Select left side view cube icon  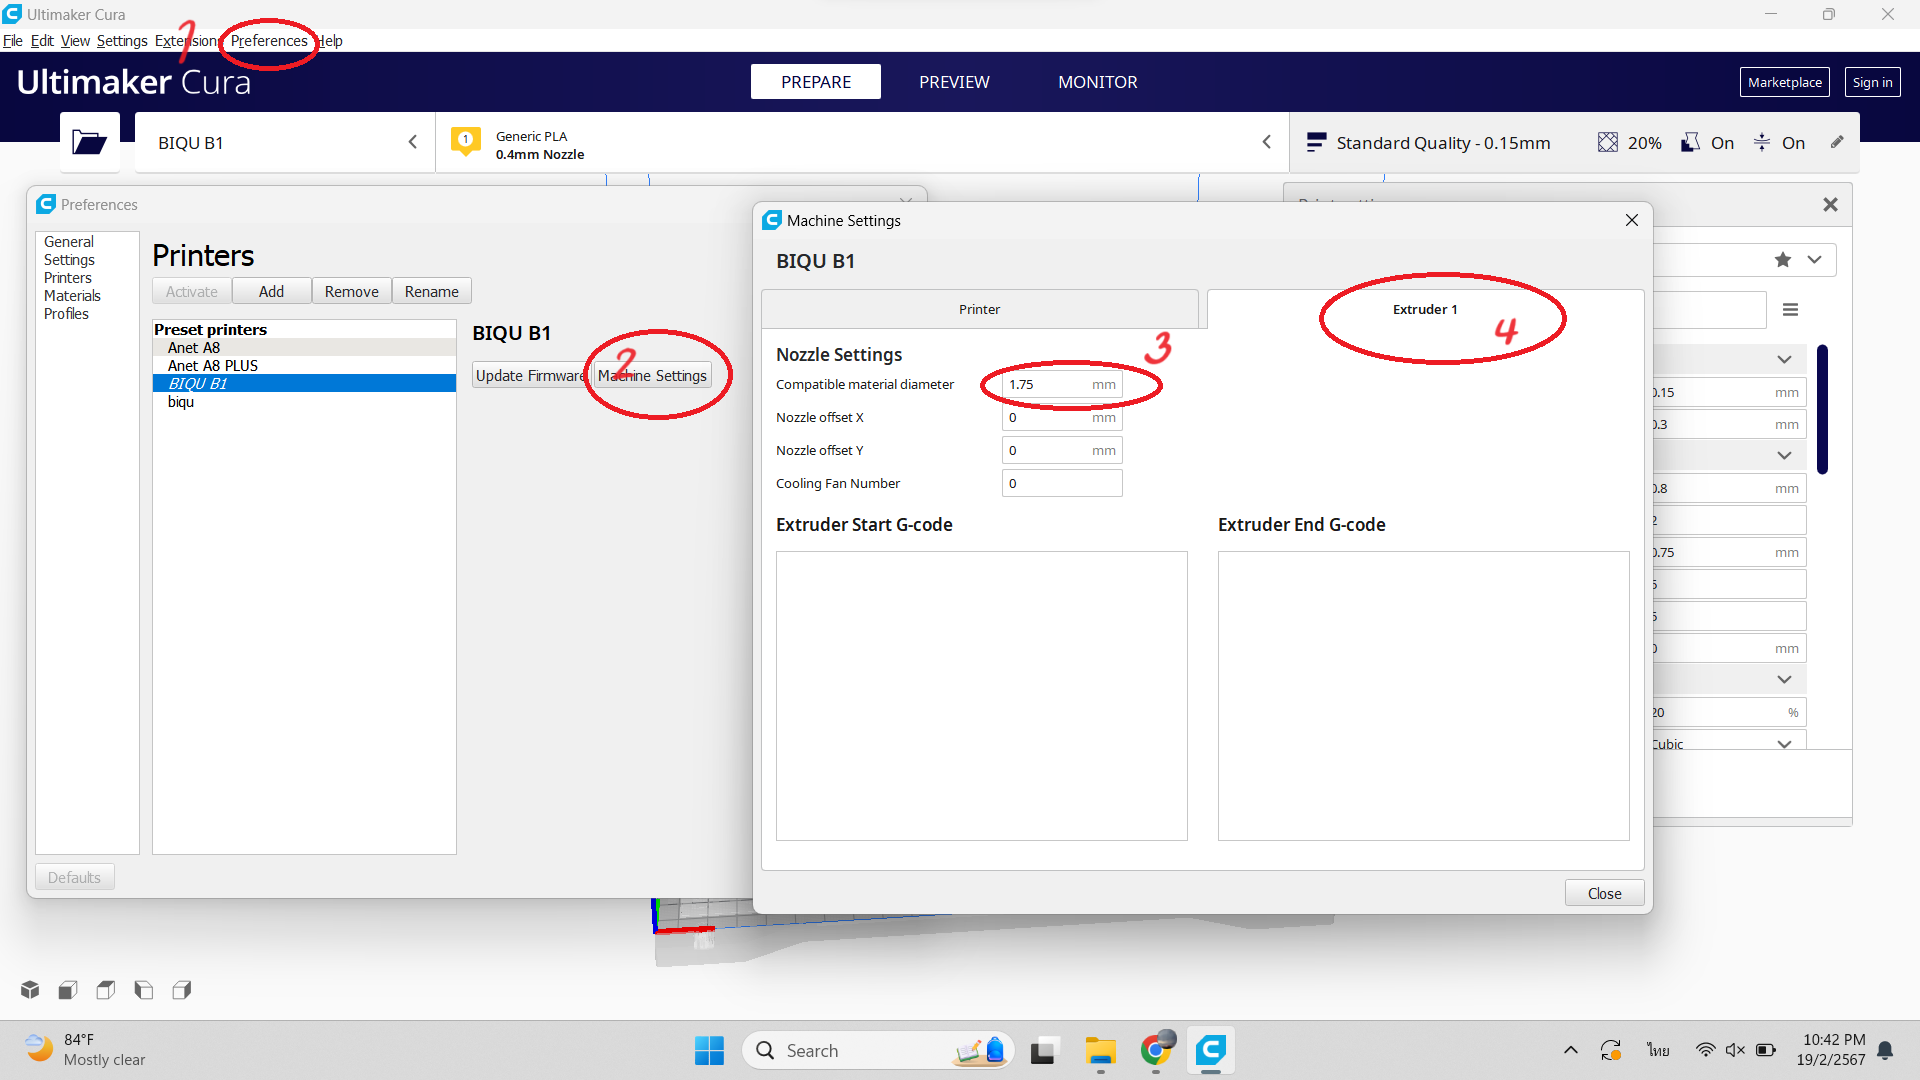coord(144,990)
